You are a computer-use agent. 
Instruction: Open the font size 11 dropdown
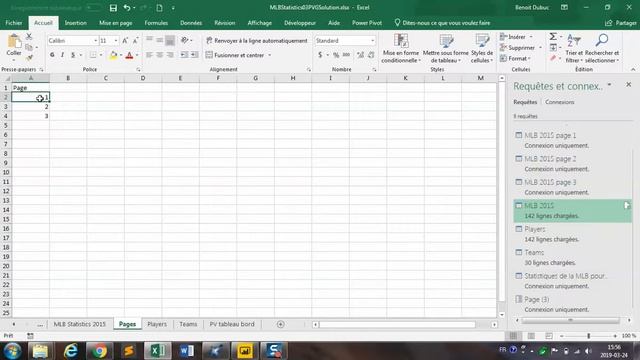[116, 41]
